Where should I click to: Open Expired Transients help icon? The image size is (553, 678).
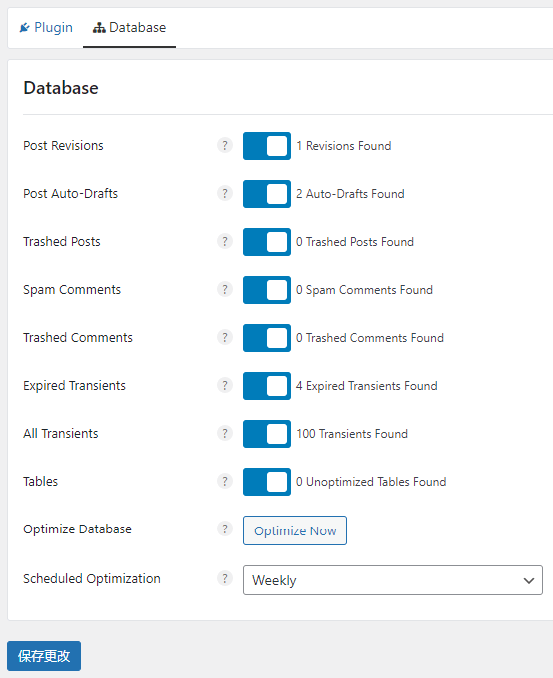point(225,385)
